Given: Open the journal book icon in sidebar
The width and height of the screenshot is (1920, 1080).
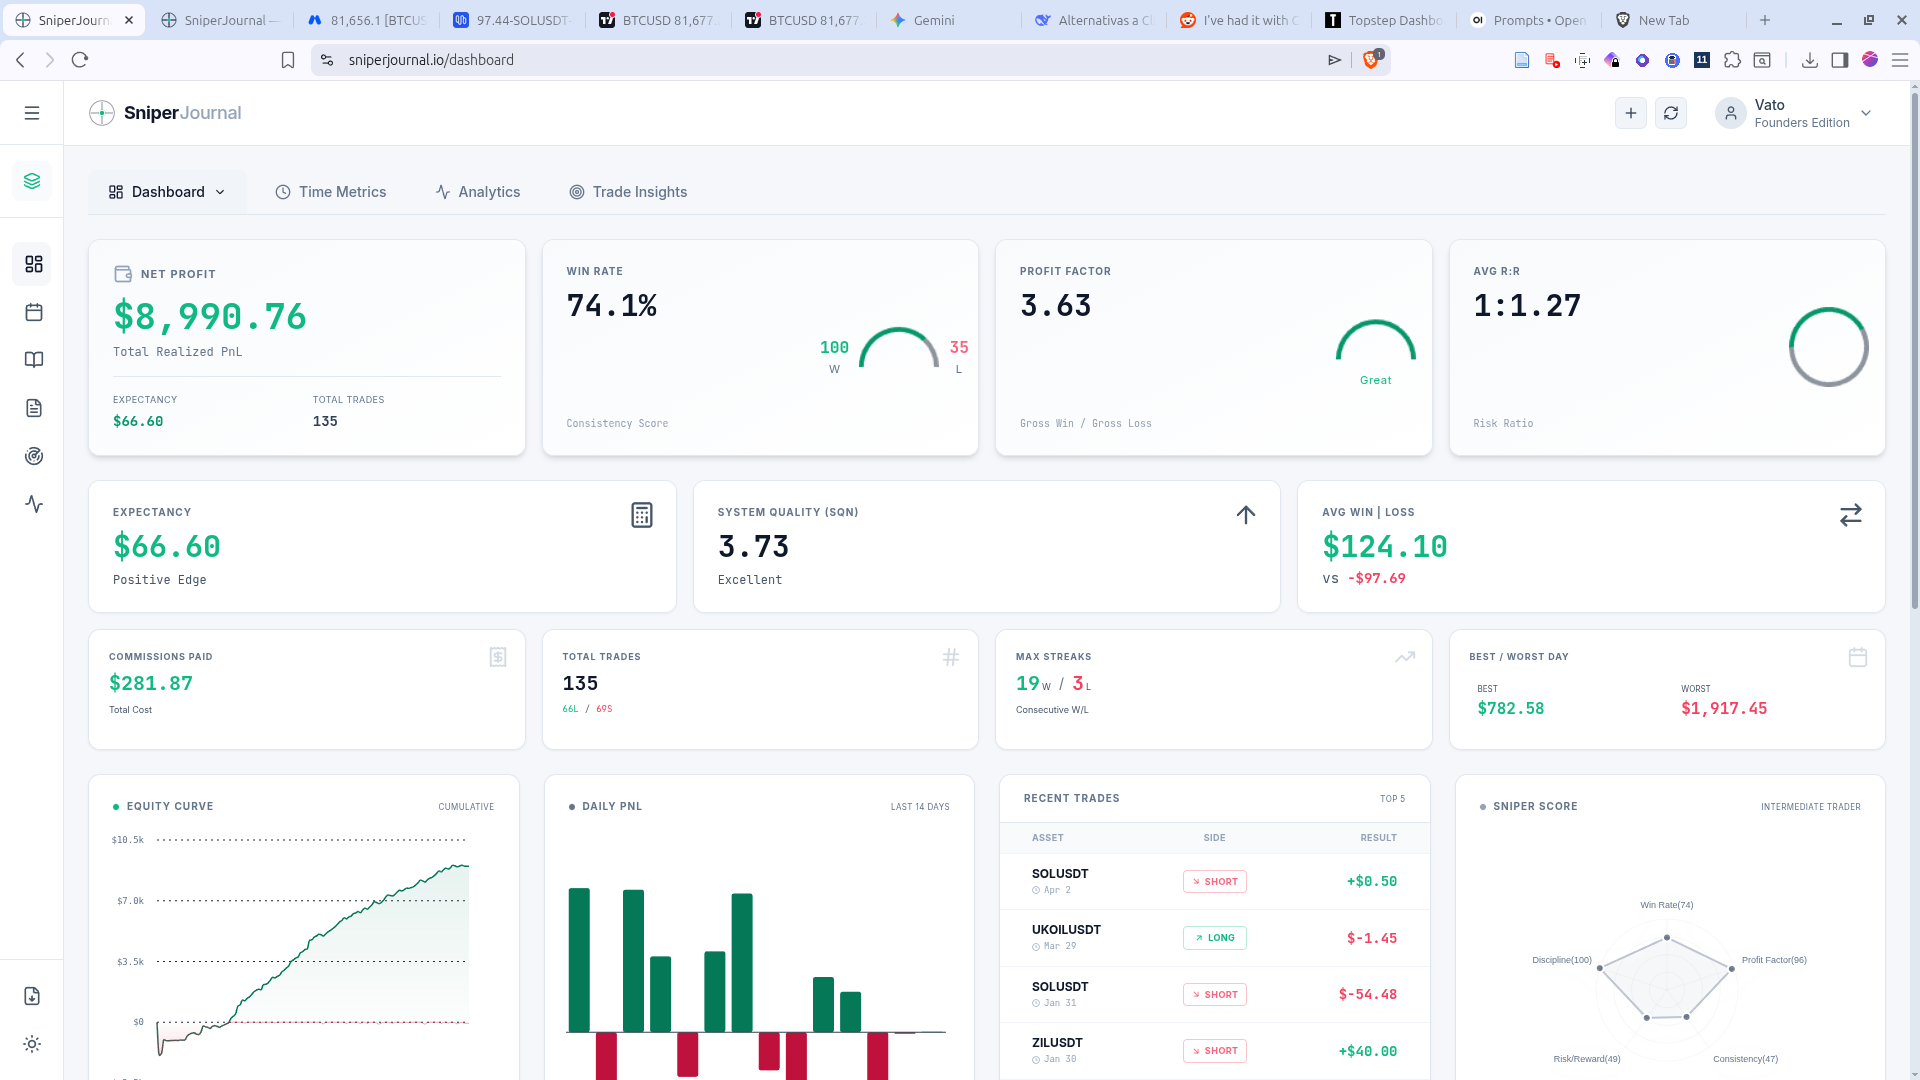Looking at the screenshot, I should [34, 360].
